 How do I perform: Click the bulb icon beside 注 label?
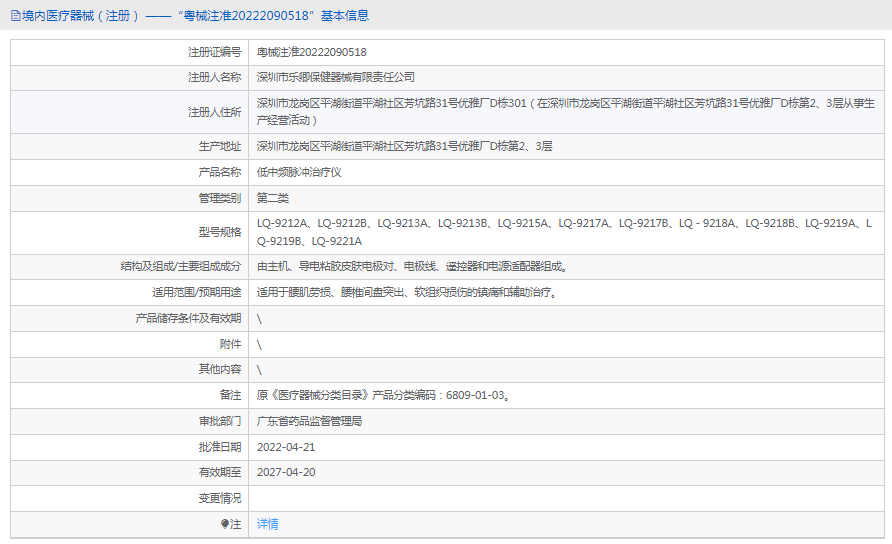tap(225, 524)
